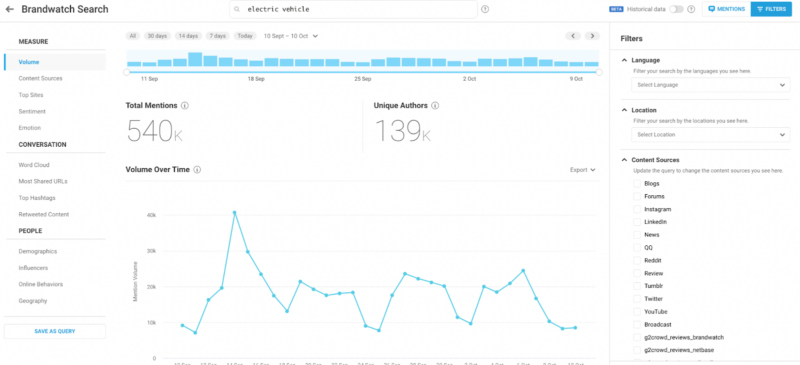This screenshot has width=800, height=365.
Task: Collapse the Language filter section
Action: [x=624, y=60]
